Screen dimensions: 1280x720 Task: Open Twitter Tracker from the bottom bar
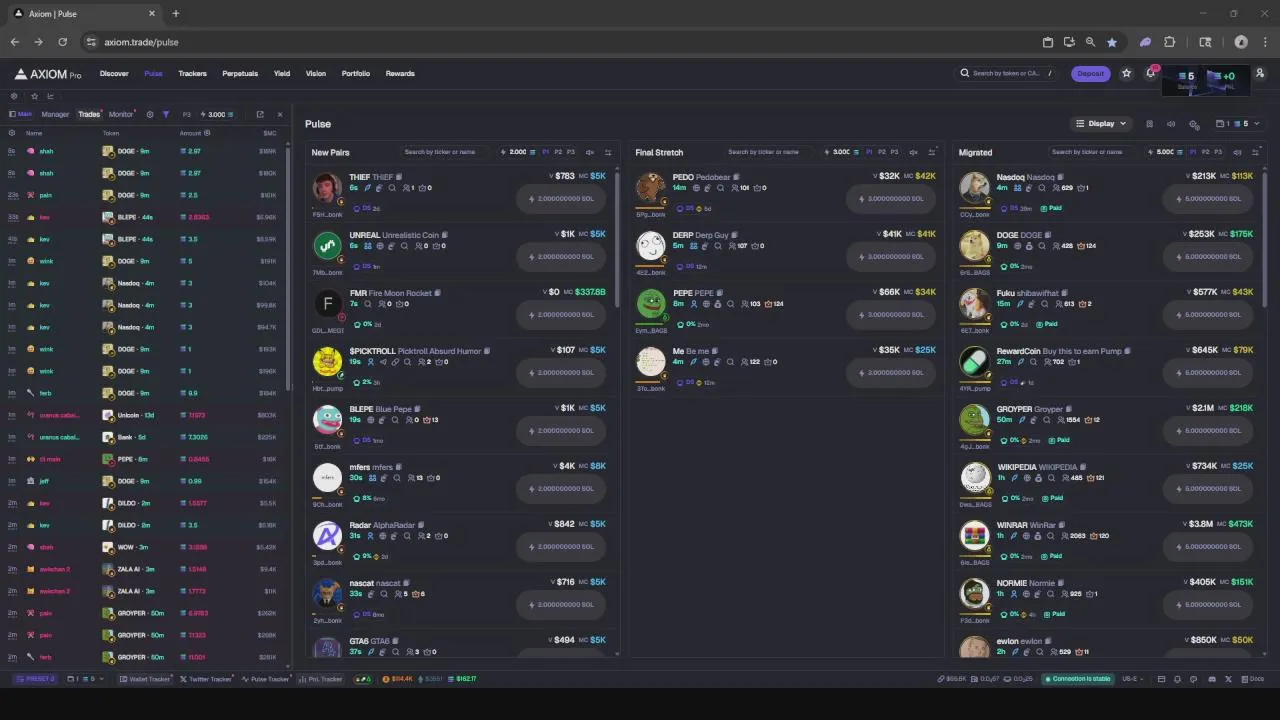click(206, 679)
